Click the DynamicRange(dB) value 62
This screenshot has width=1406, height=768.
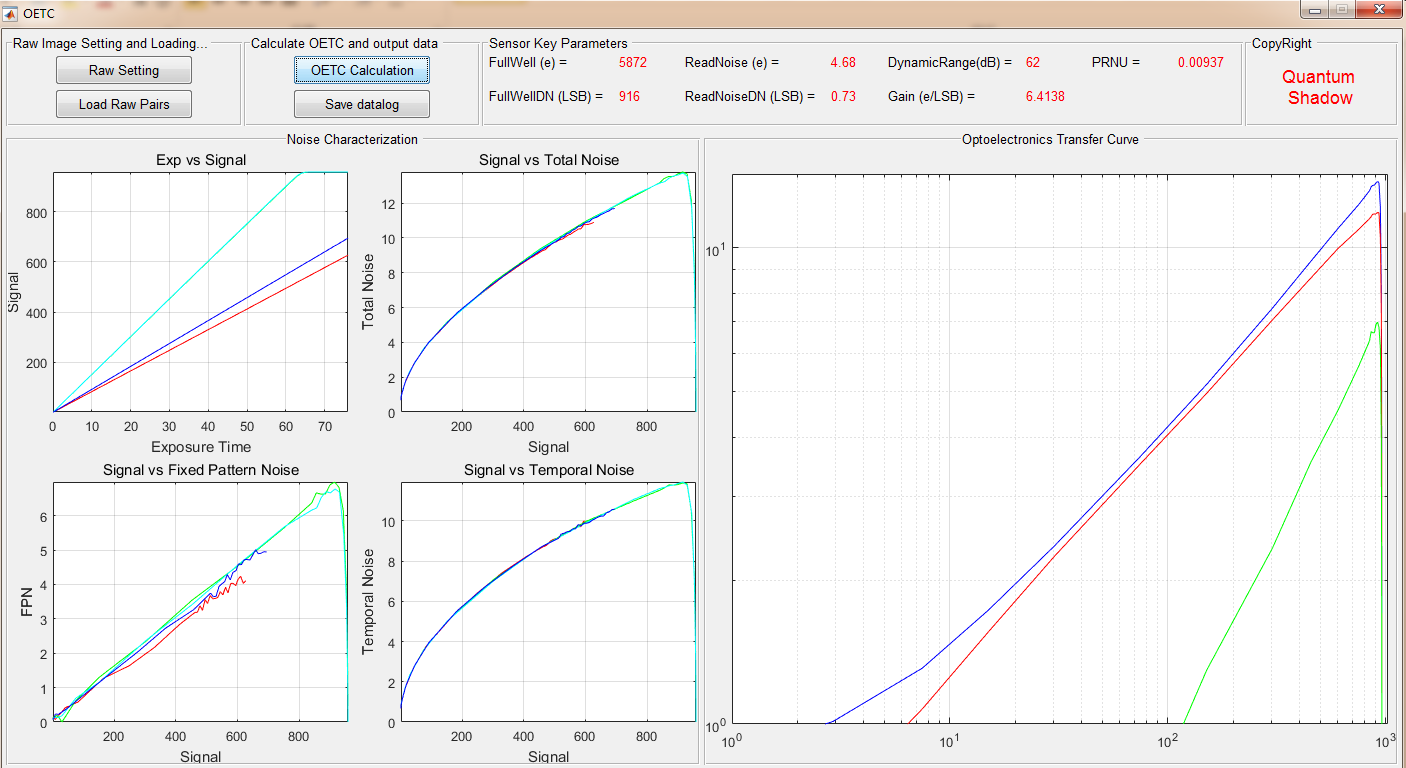click(x=1033, y=62)
